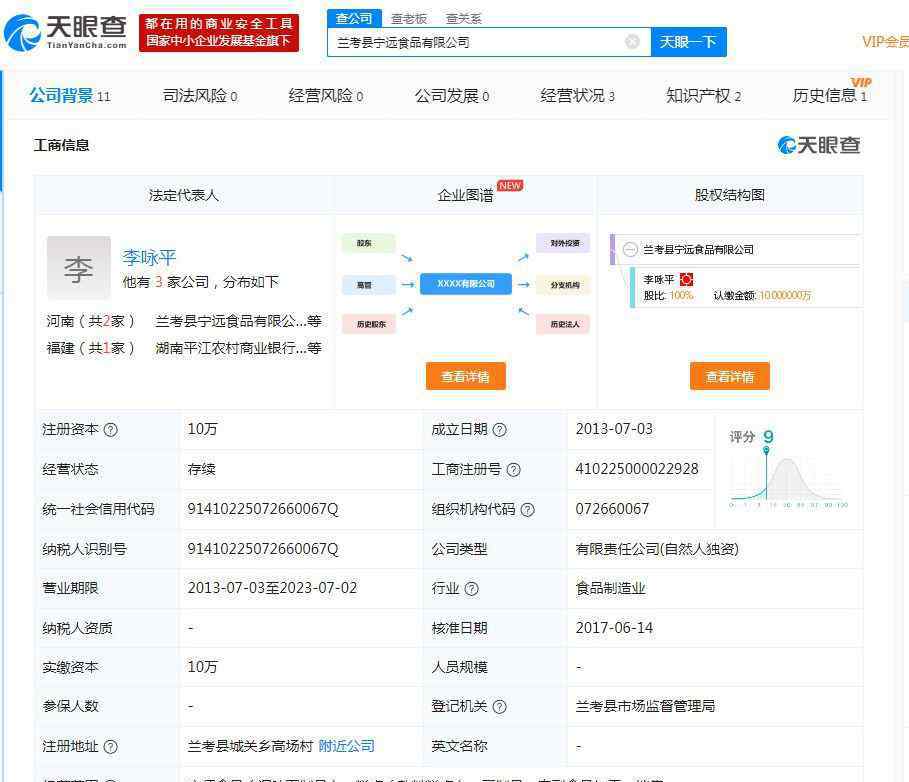Click the TianYanCha logo at top left
Viewport: 909px width, 782px height.
tap(66, 32)
